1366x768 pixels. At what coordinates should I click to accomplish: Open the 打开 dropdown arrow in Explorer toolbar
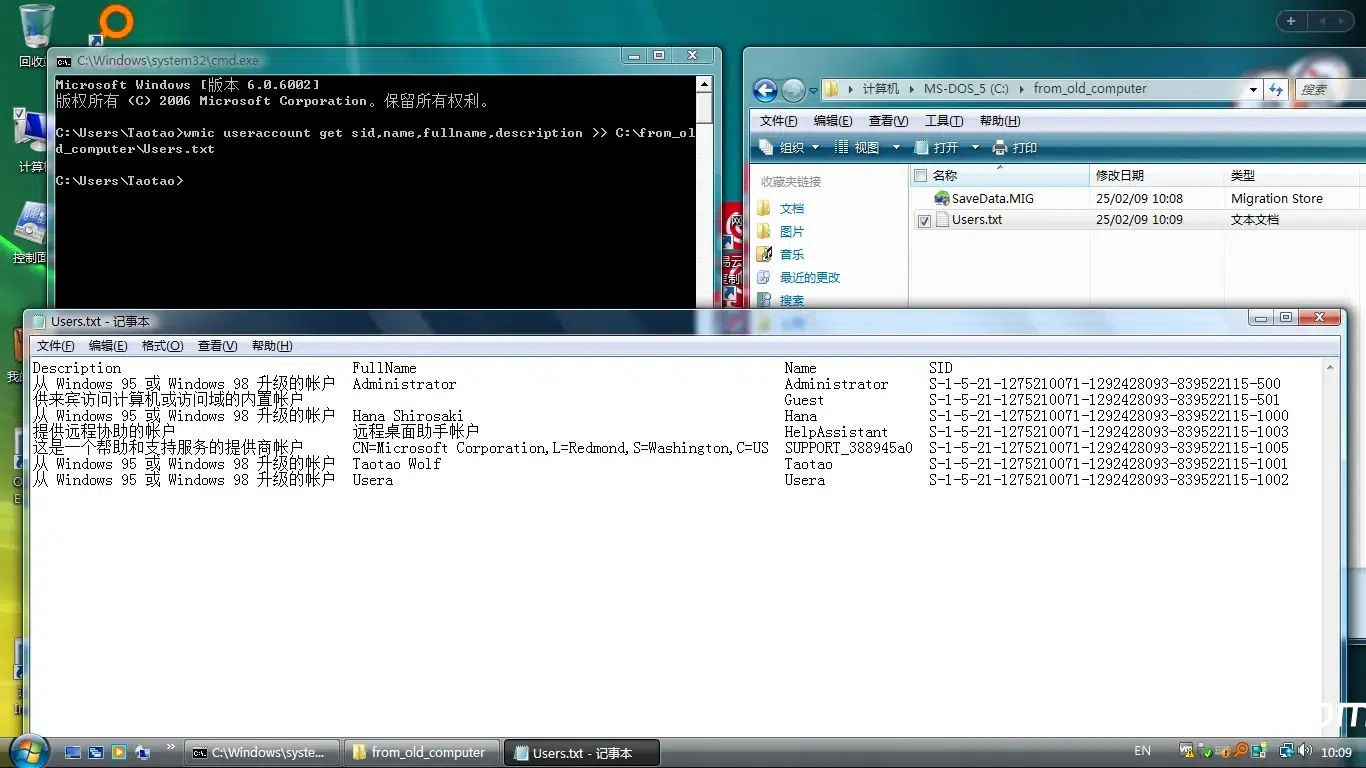974,147
